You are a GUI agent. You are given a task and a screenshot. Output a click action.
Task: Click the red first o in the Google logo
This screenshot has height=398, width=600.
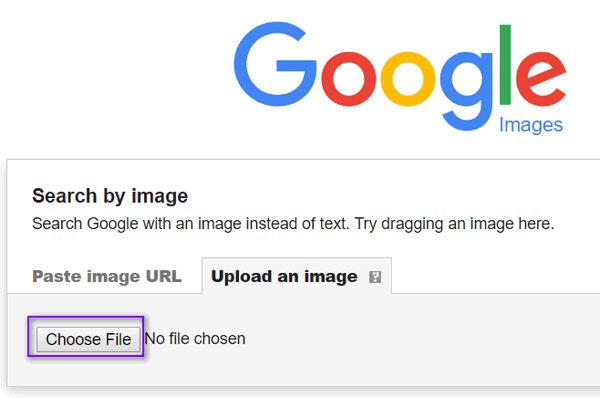[349, 79]
